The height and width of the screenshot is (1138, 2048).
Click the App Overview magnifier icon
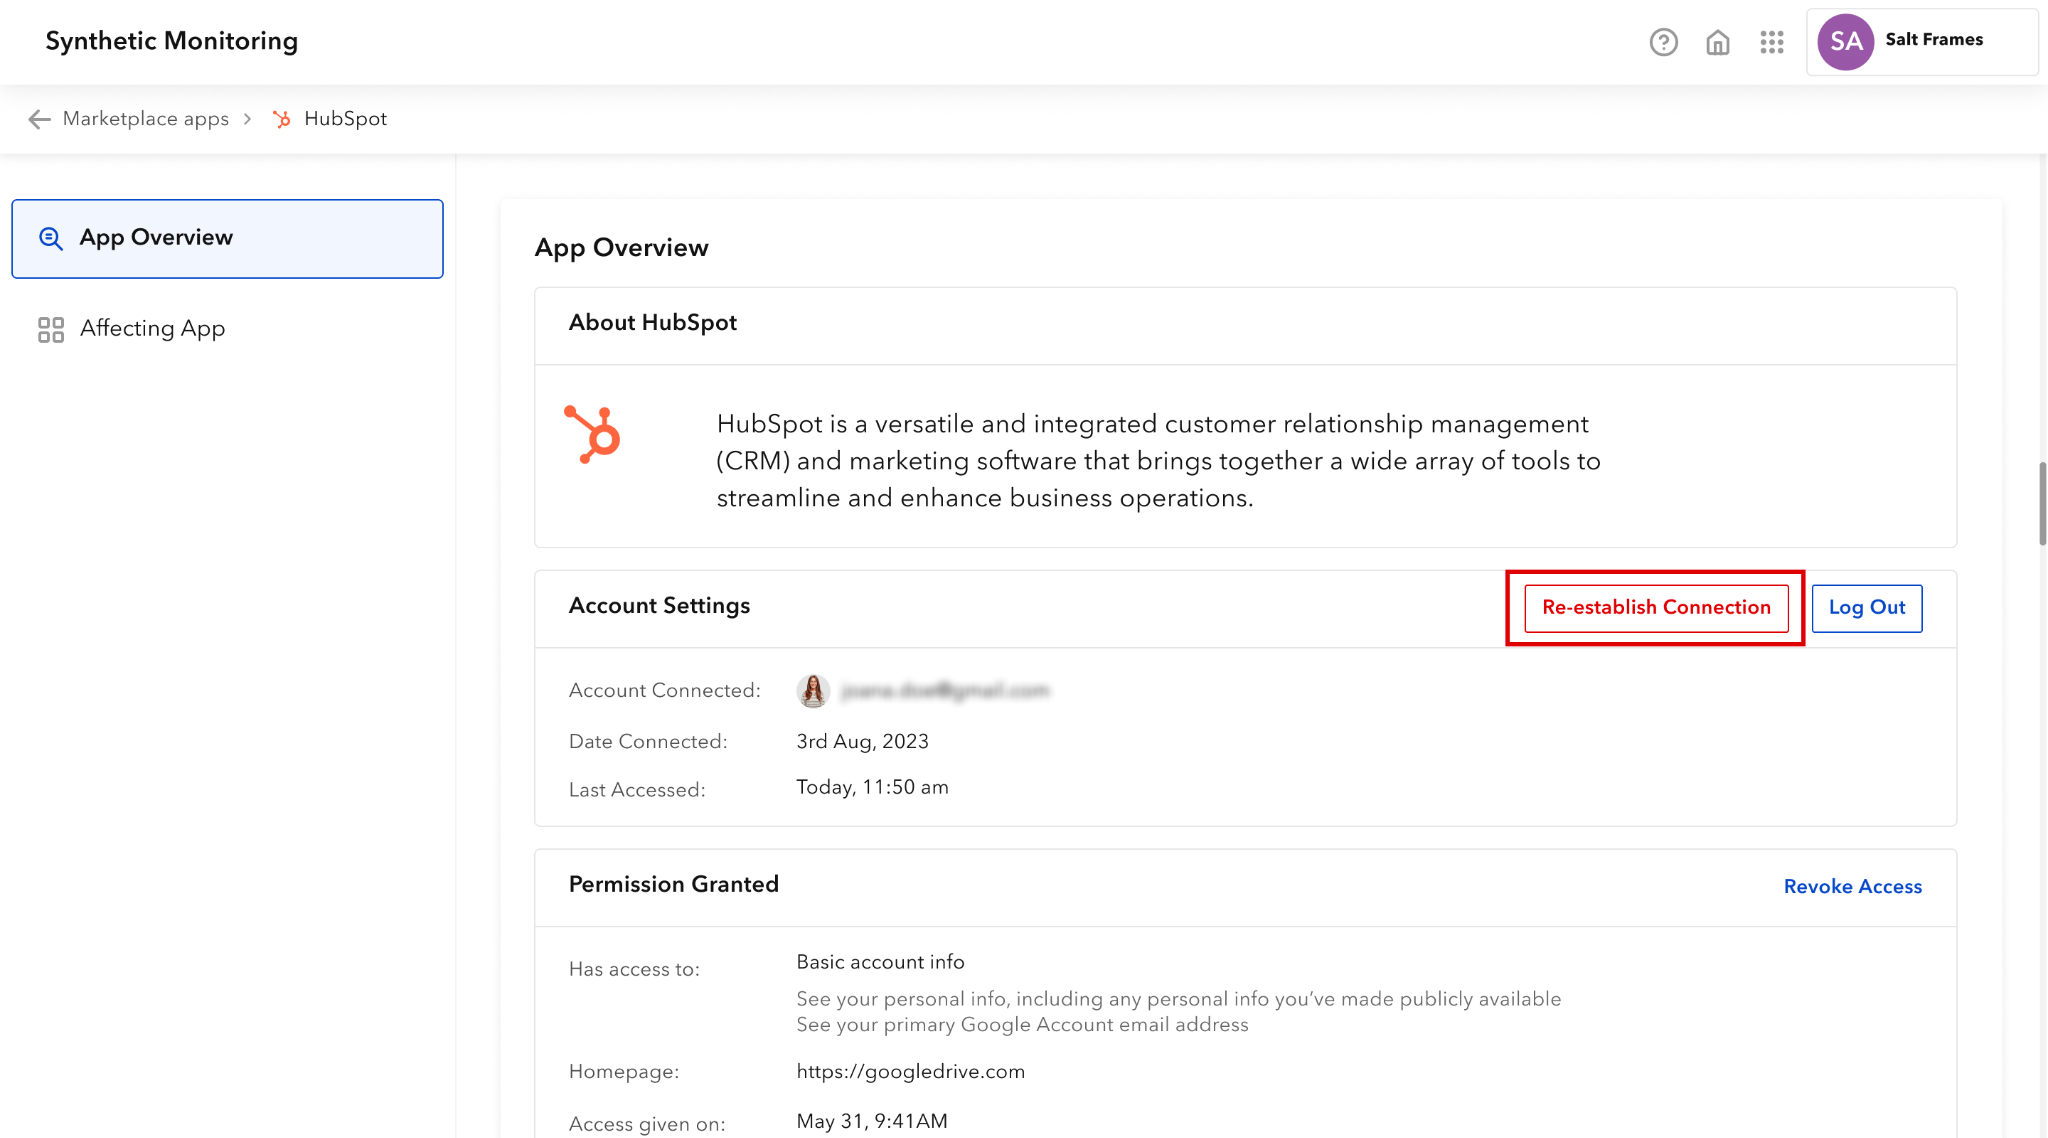point(50,238)
